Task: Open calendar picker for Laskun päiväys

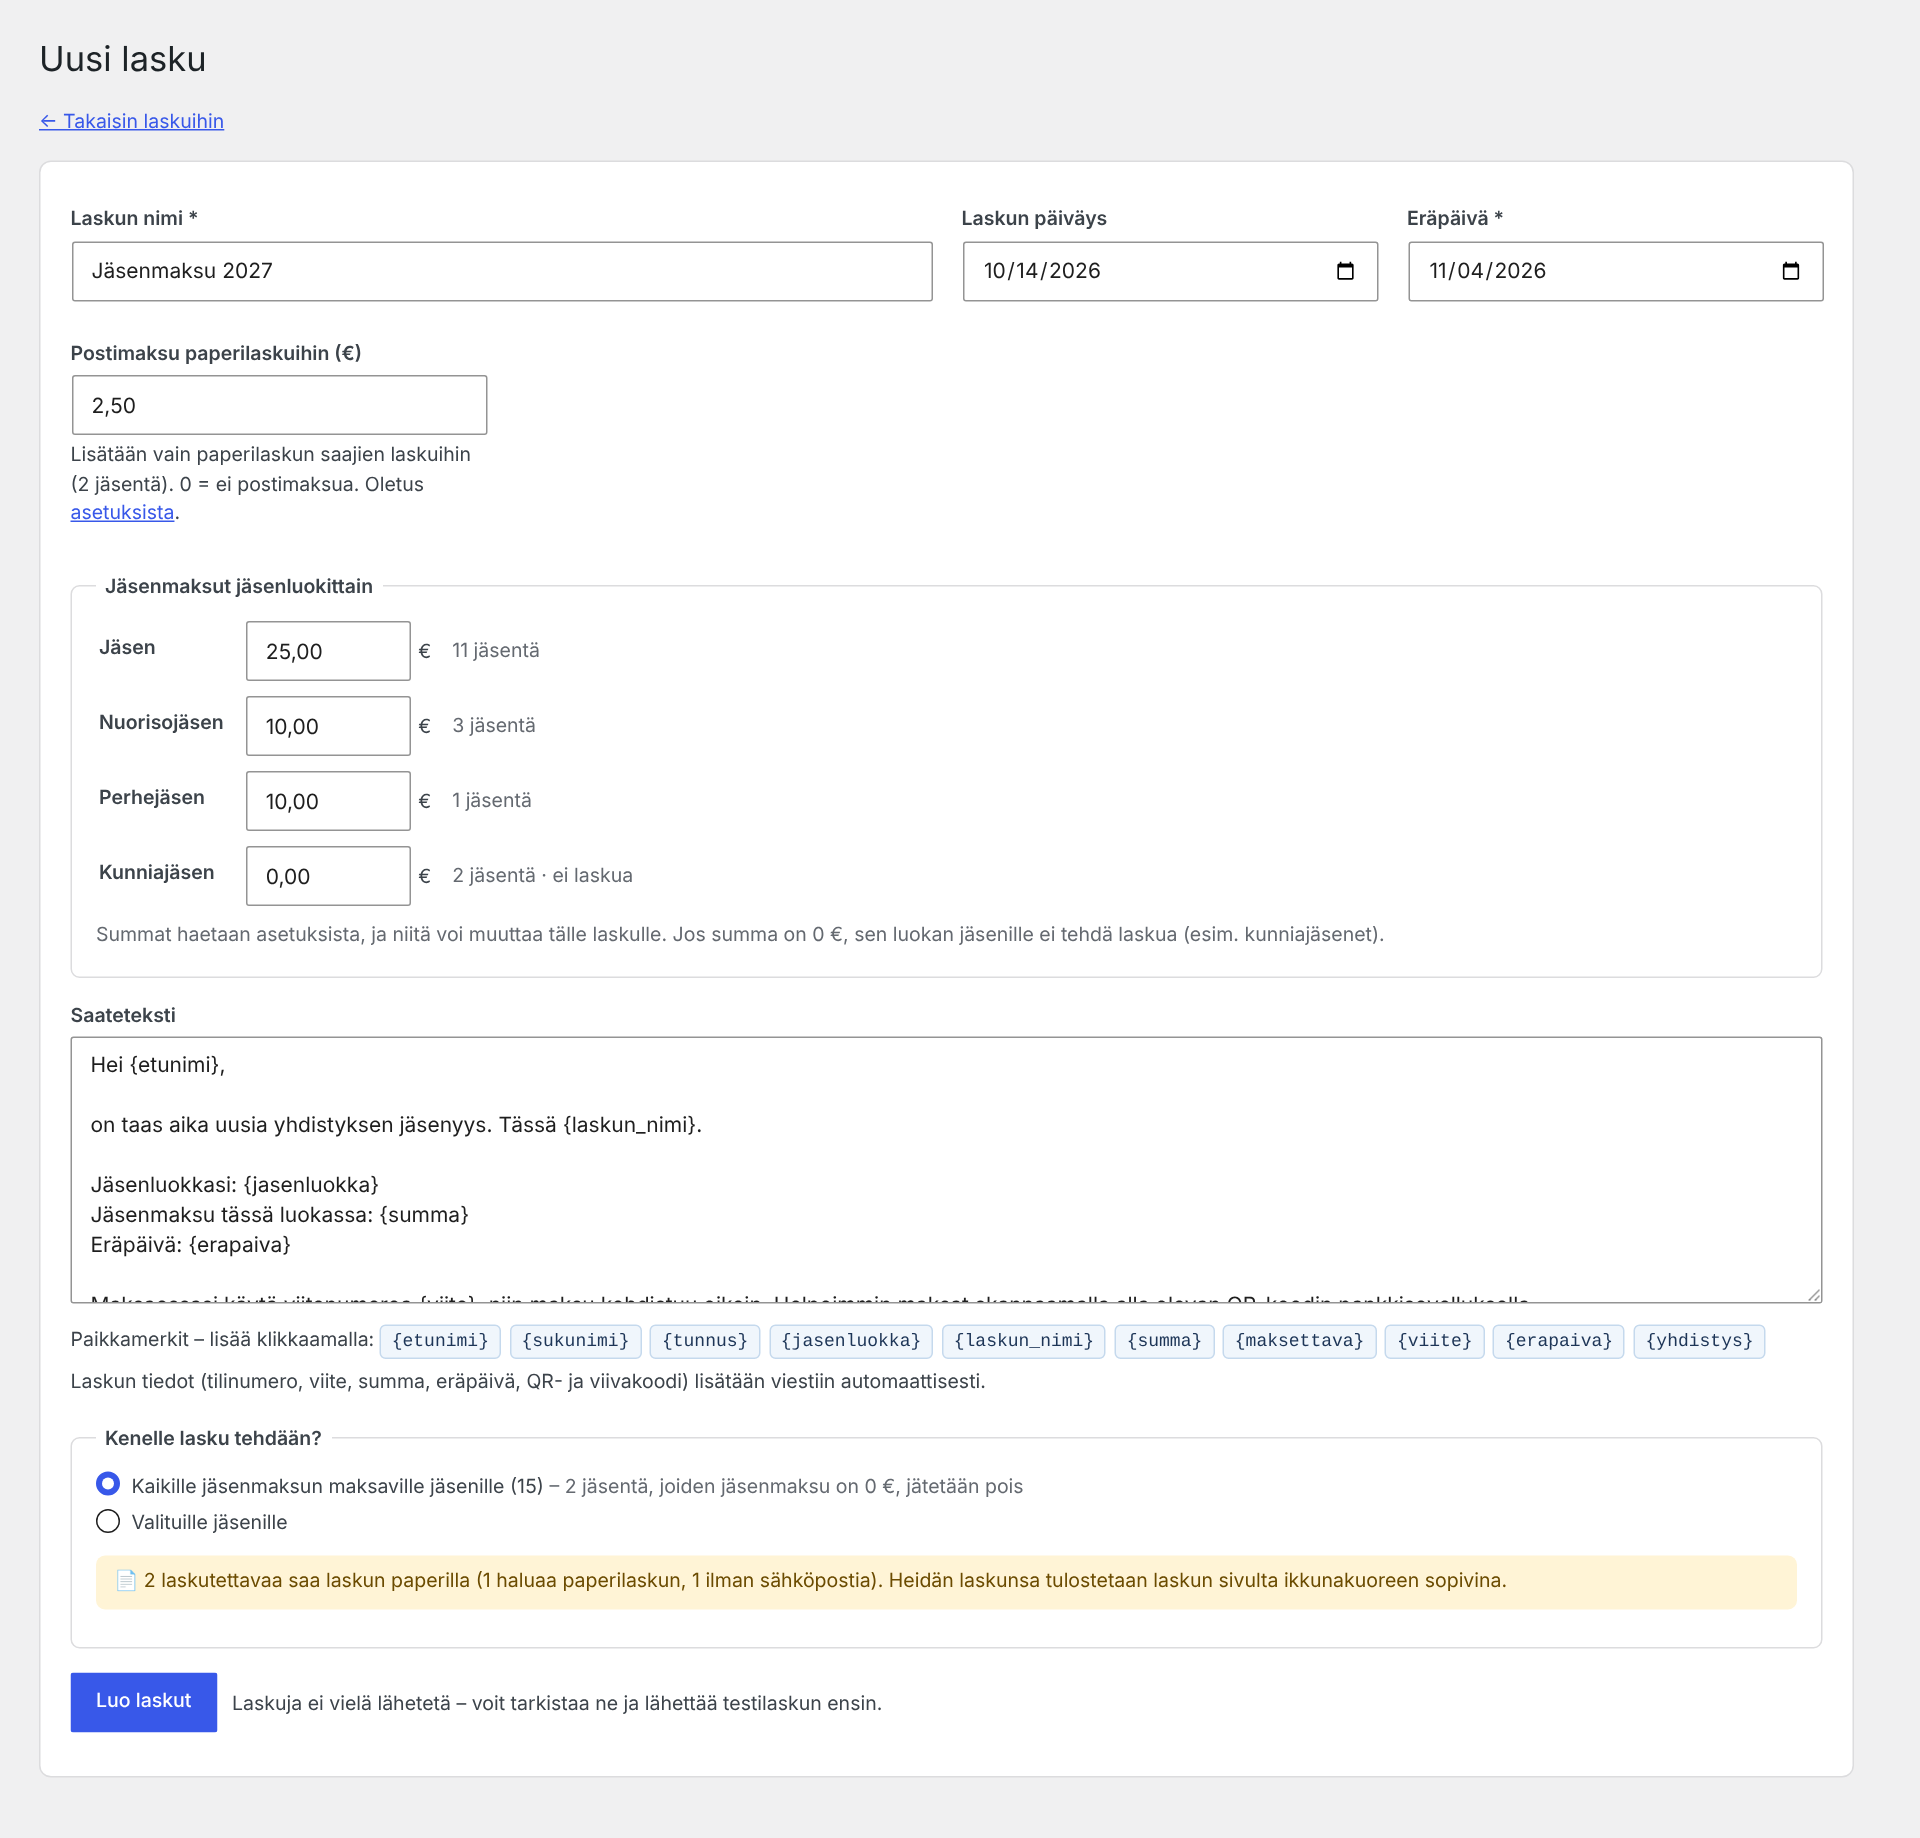Action: tap(1345, 271)
